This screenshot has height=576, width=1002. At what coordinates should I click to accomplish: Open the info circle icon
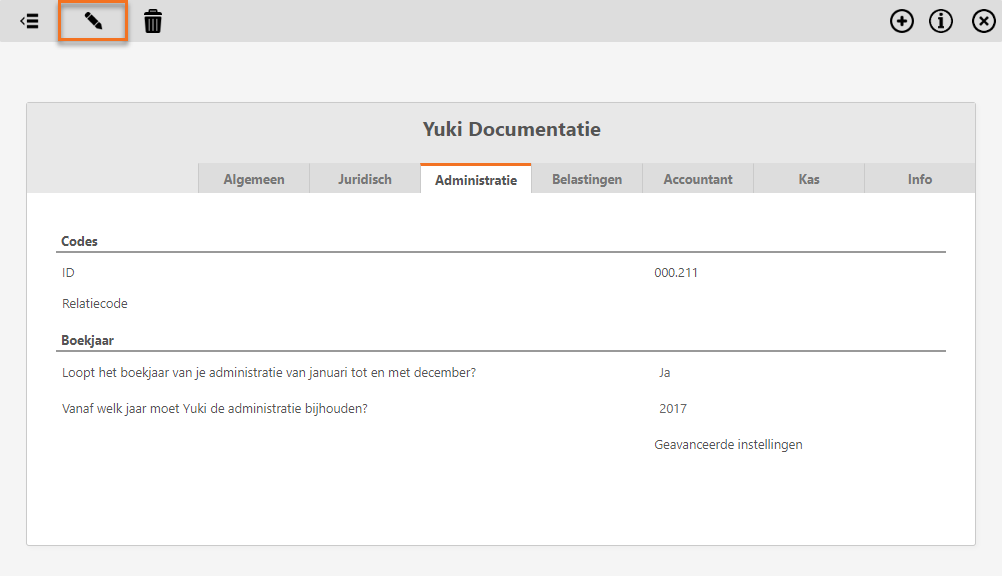tap(941, 21)
